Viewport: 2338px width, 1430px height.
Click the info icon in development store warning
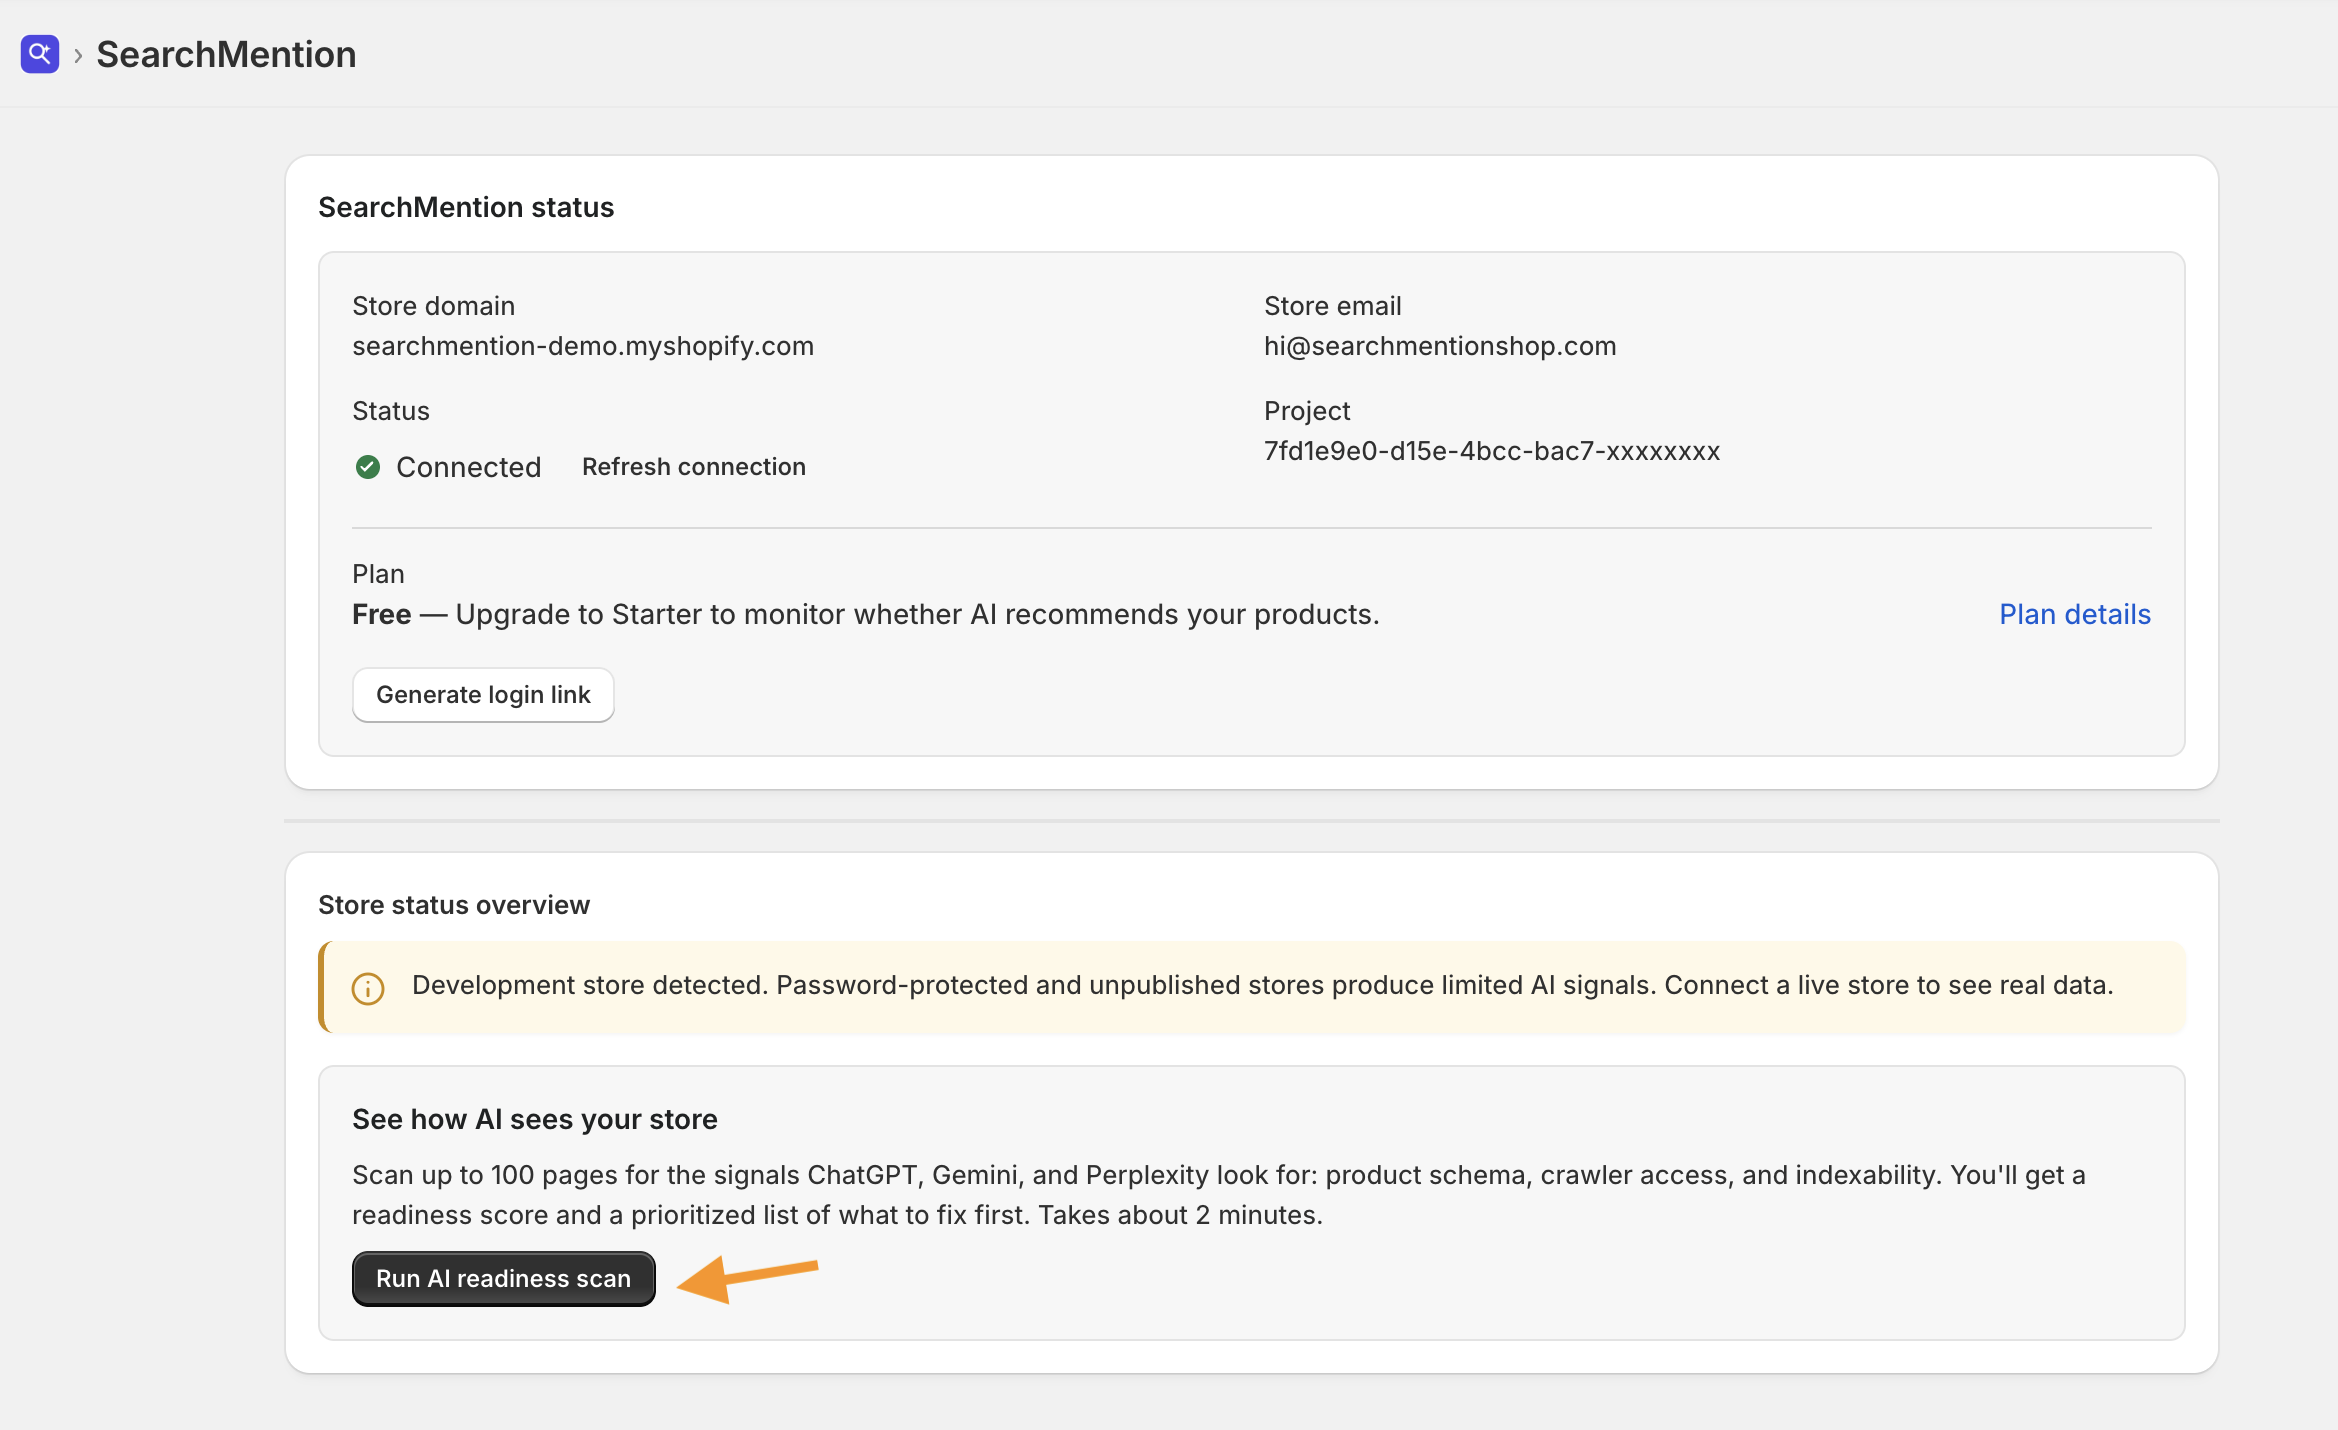[368, 988]
